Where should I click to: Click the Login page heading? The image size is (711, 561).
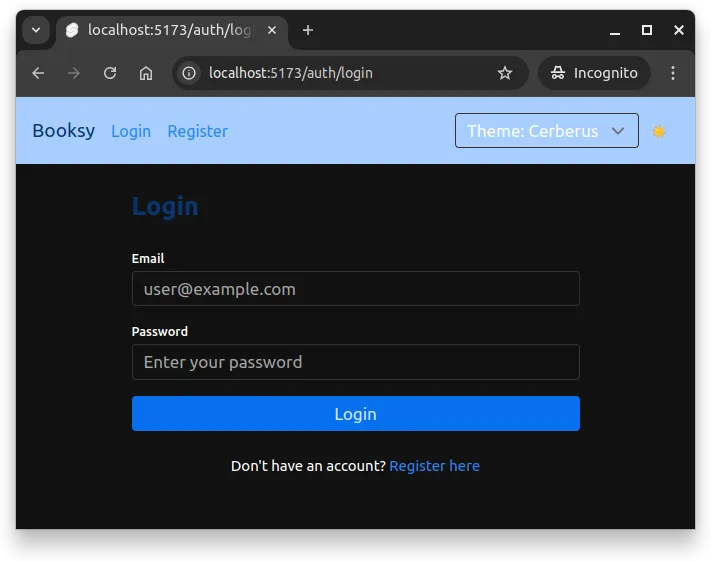coord(165,207)
